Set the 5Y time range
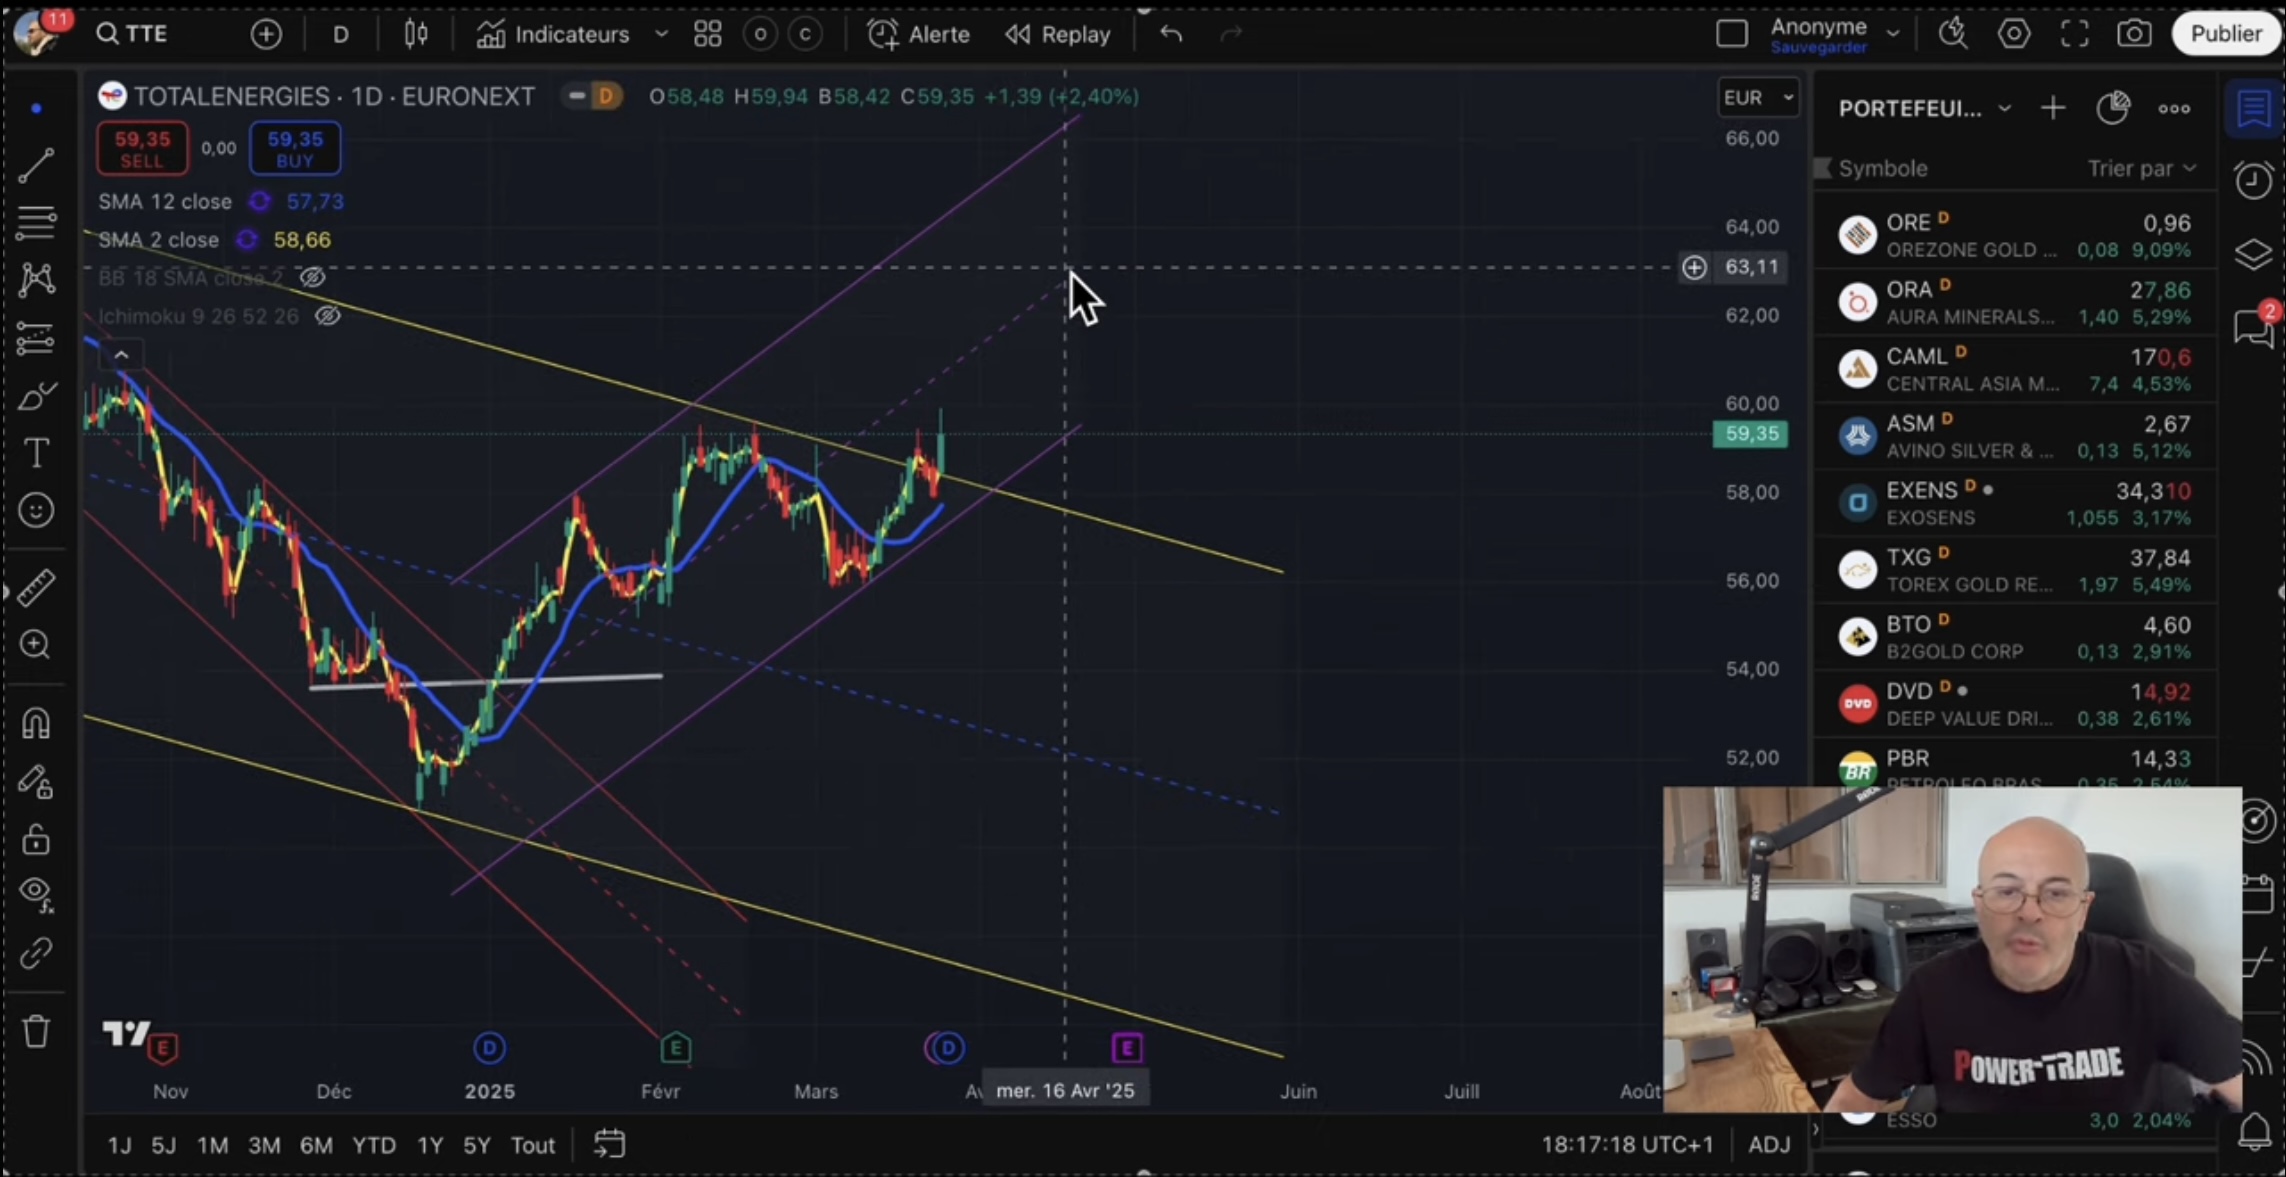Image resolution: width=2286 pixels, height=1177 pixels. 476,1145
